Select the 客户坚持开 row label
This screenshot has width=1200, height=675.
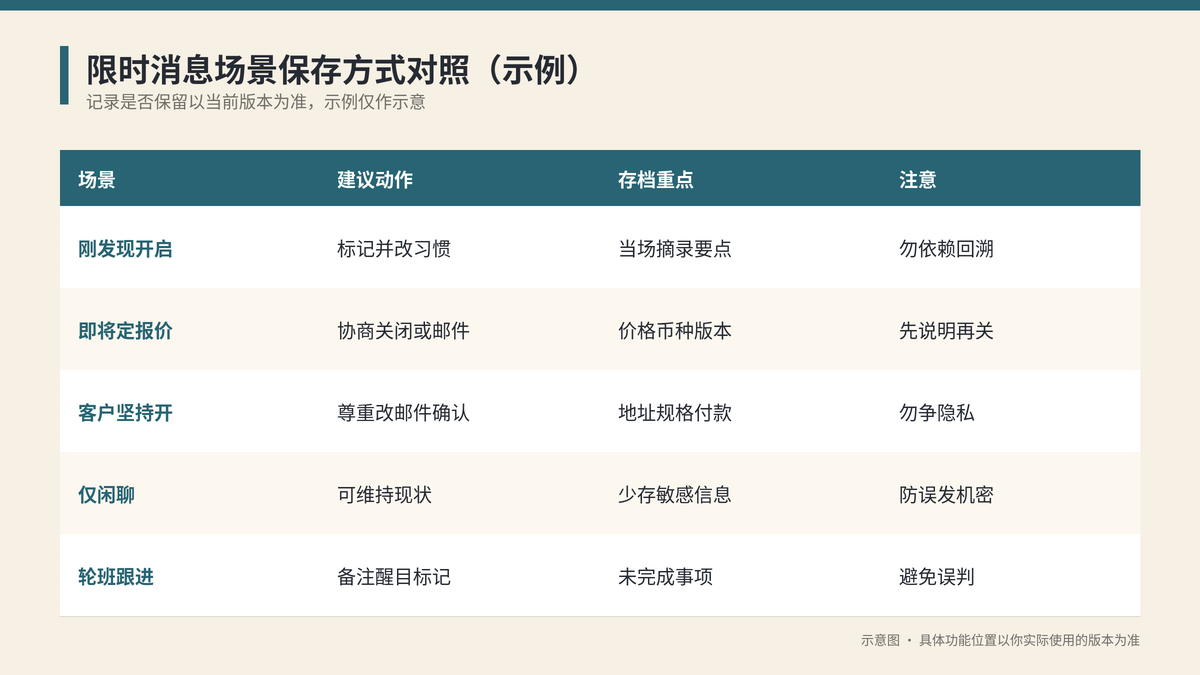(125, 413)
